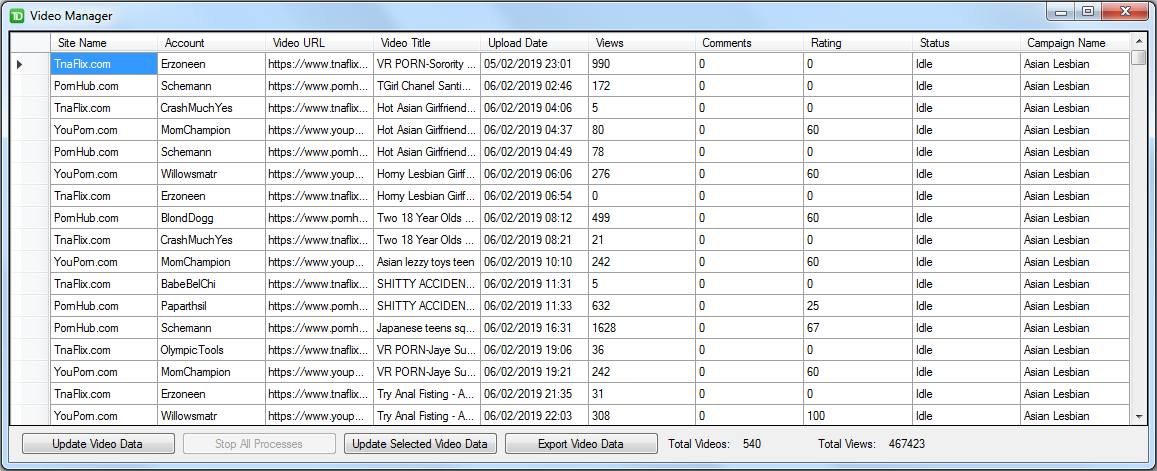Screen dimensions: 1157x471
Task: Click the Stop All Processes button
Action: [x=259, y=444]
